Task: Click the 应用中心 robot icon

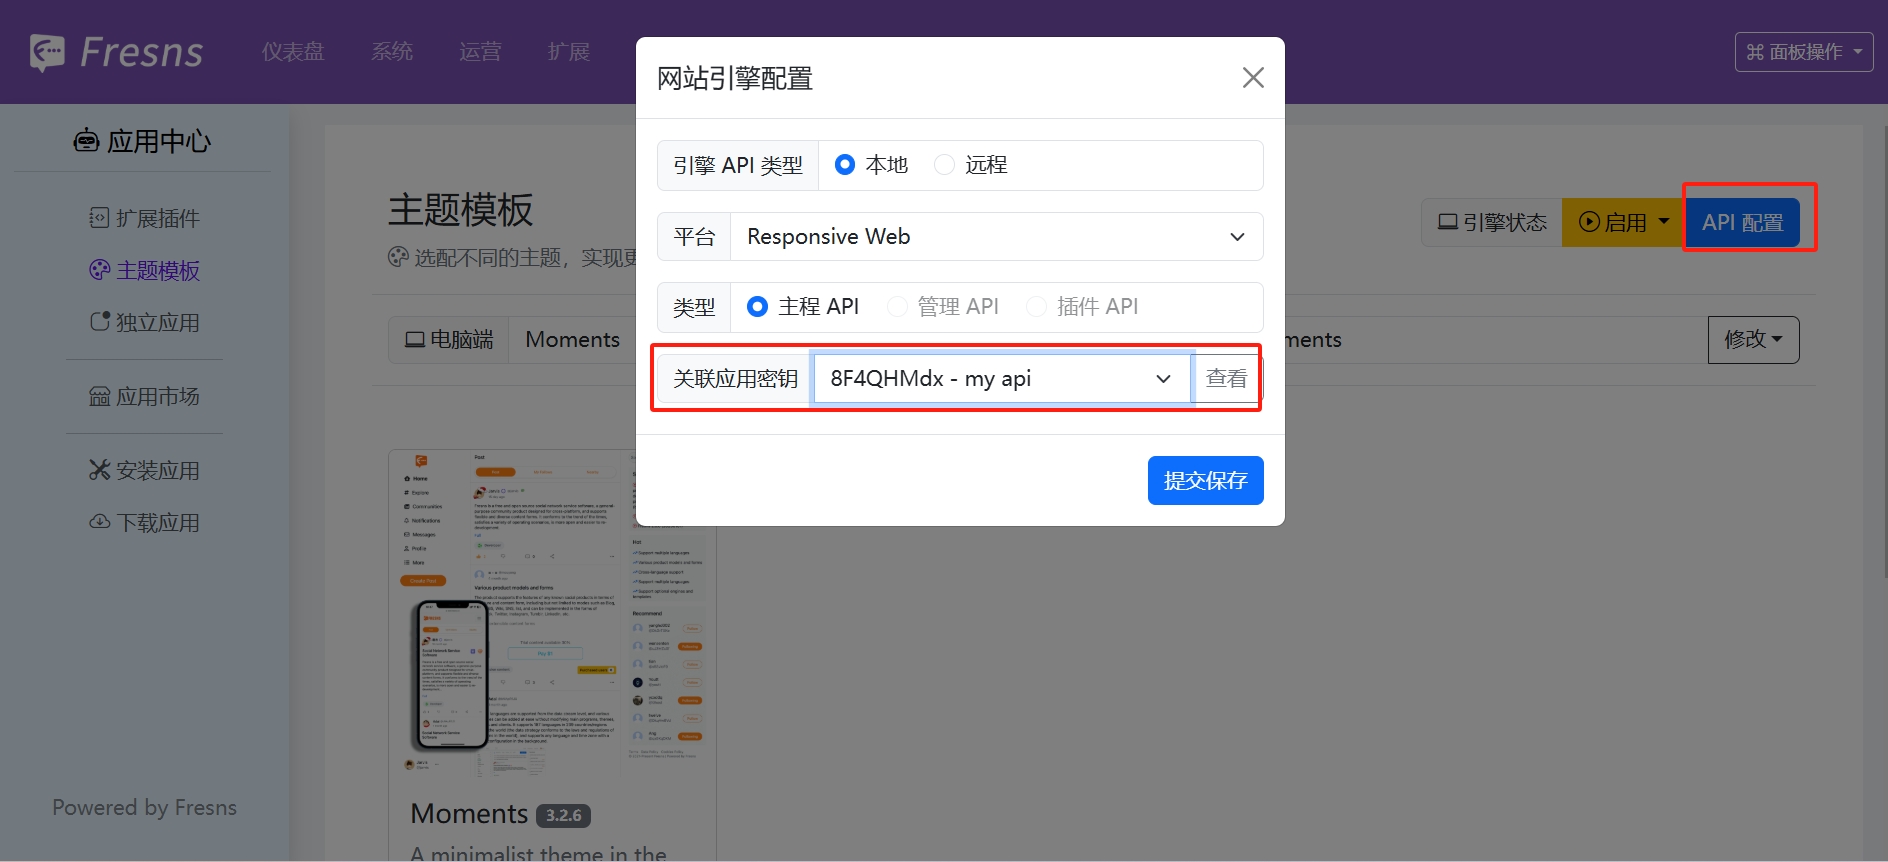Action: pos(86,141)
